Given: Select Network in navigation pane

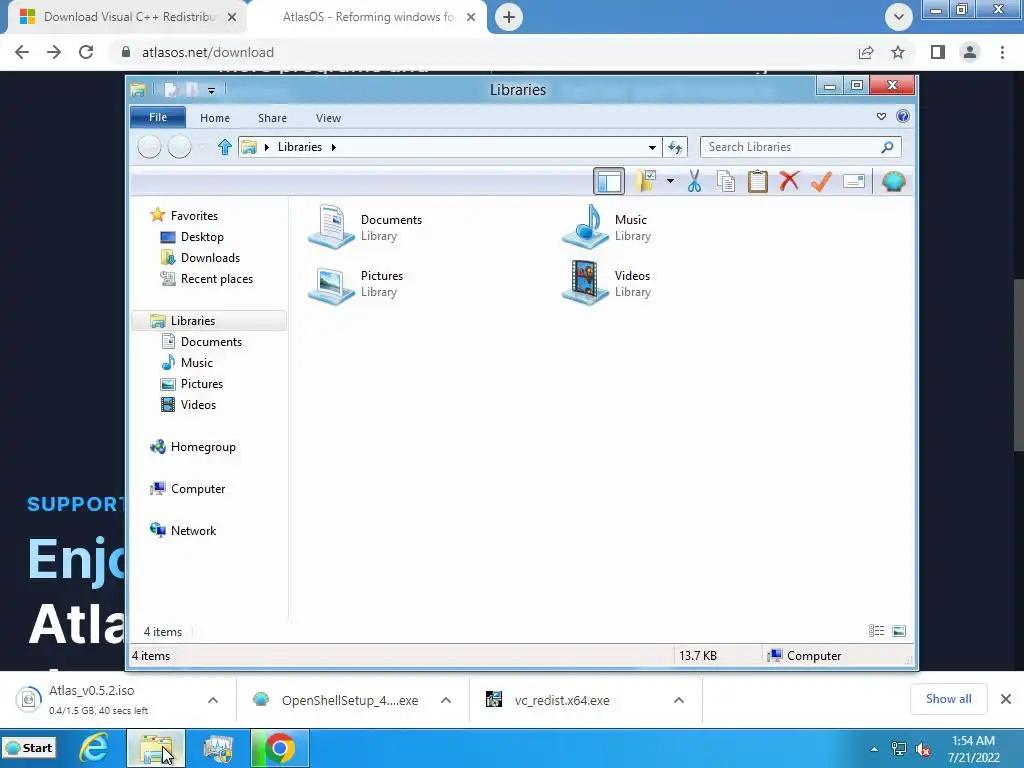Looking at the screenshot, I should (193, 530).
